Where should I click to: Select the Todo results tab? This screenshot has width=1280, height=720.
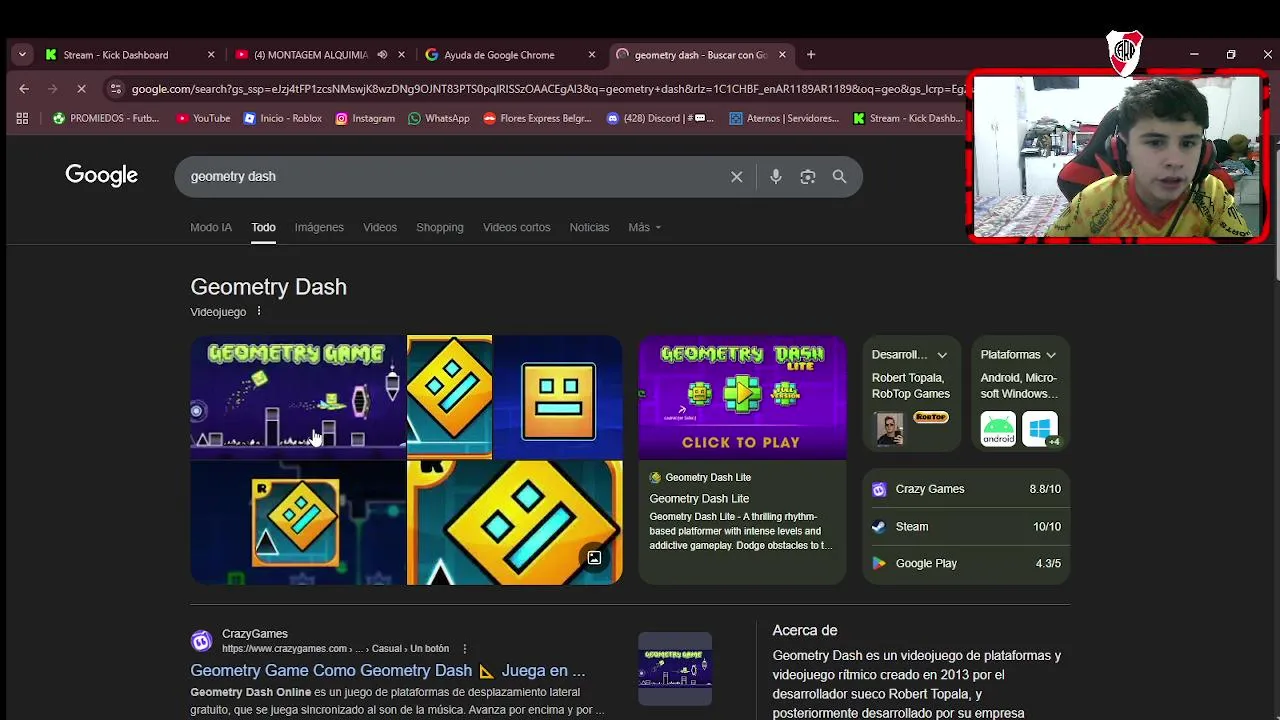tap(263, 227)
